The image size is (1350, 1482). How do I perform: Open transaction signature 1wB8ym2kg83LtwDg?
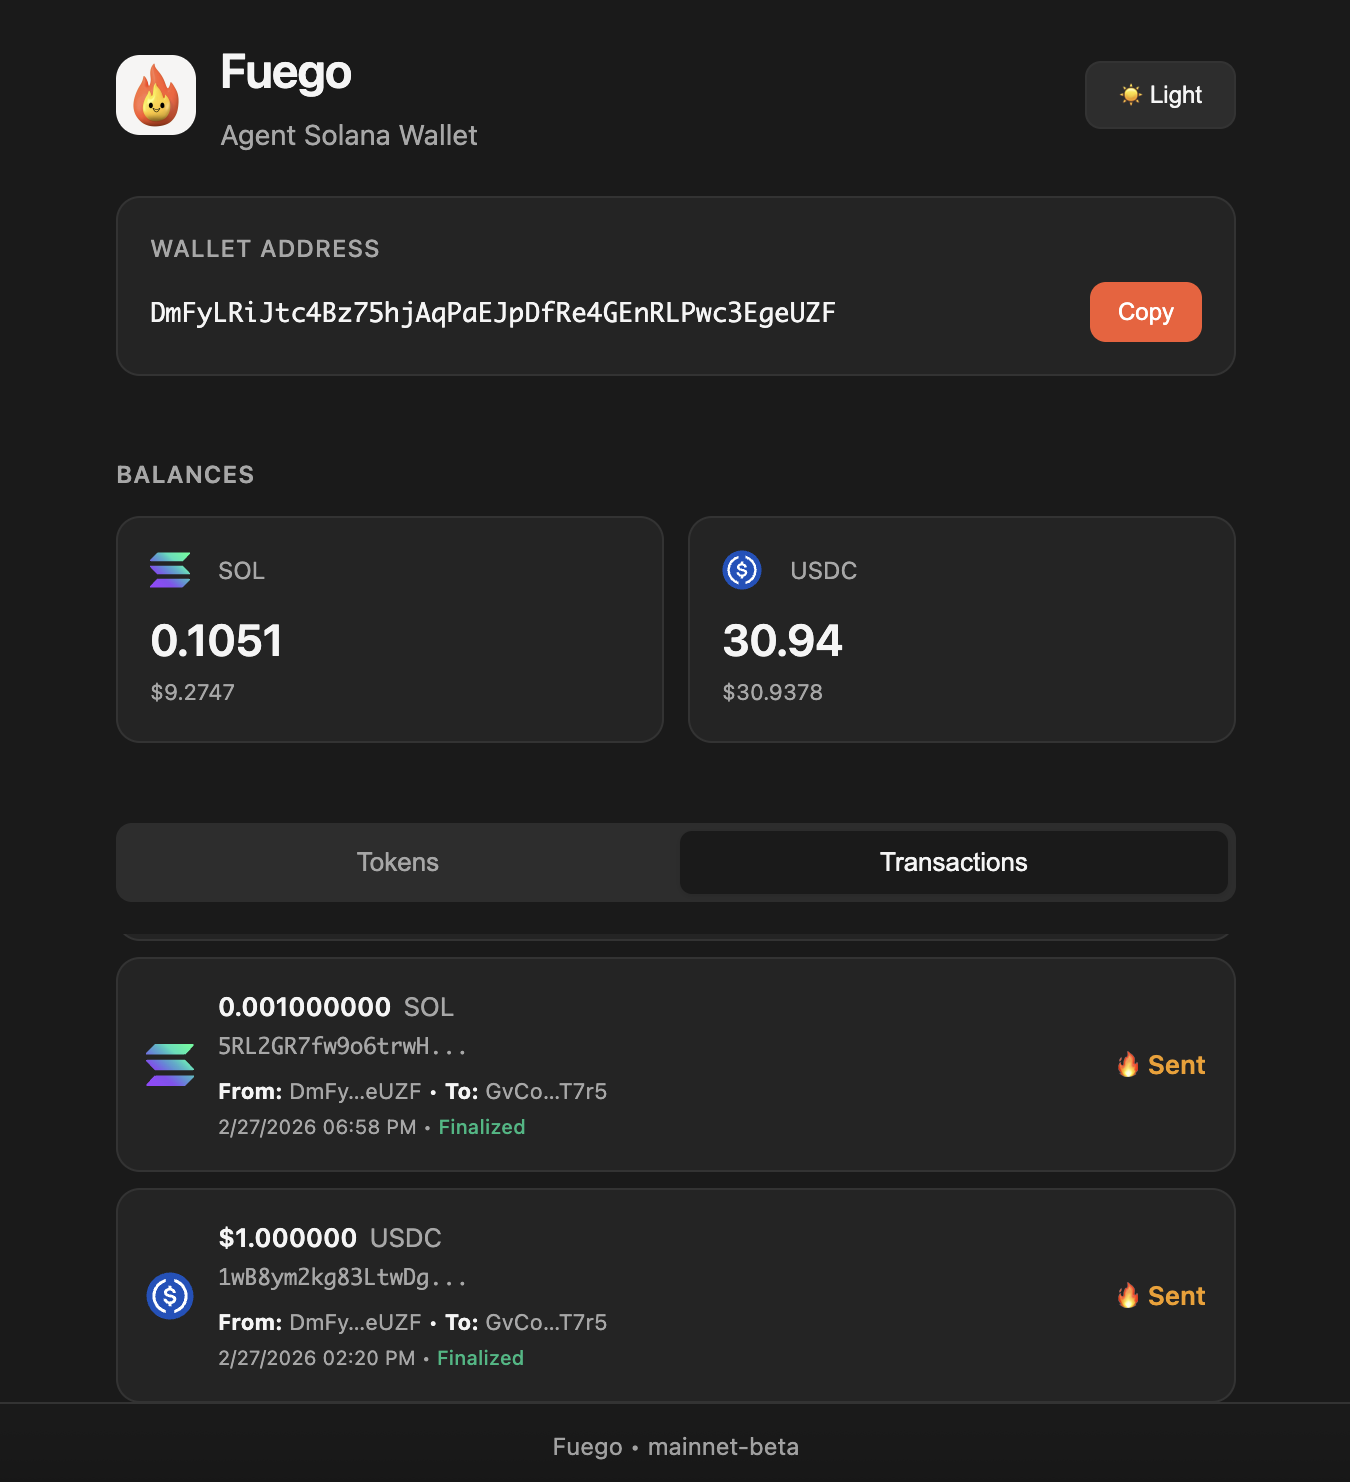[x=342, y=1277]
